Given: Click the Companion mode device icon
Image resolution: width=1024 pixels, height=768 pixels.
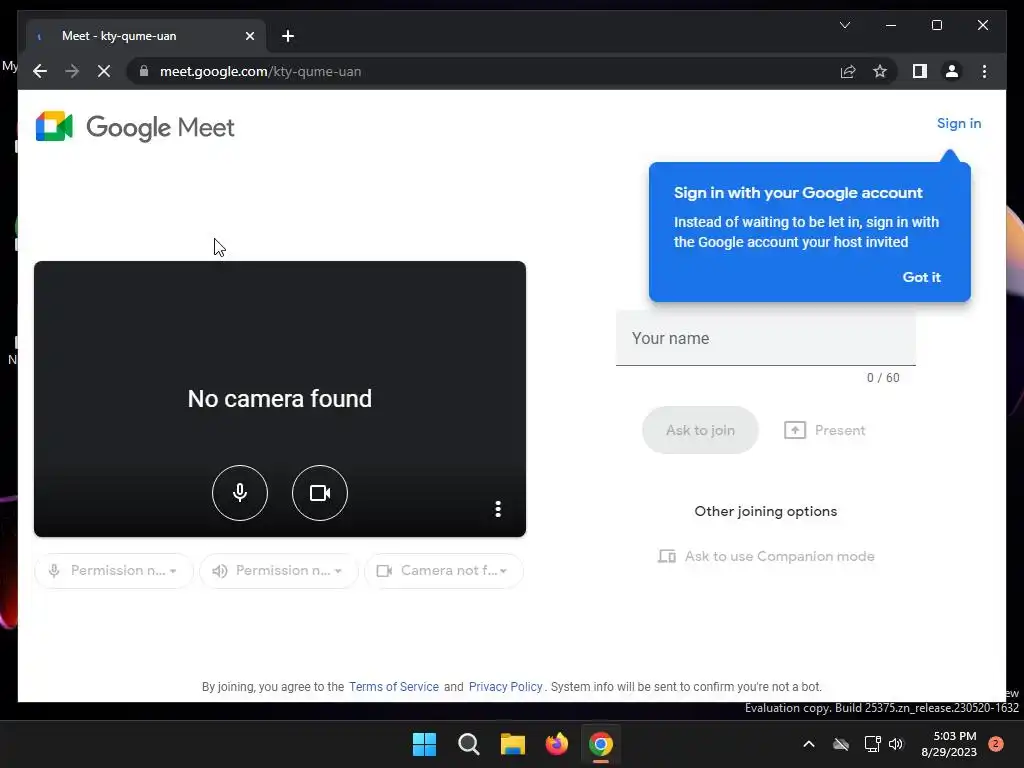Looking at the screenshot, I should tap(667, 556).
